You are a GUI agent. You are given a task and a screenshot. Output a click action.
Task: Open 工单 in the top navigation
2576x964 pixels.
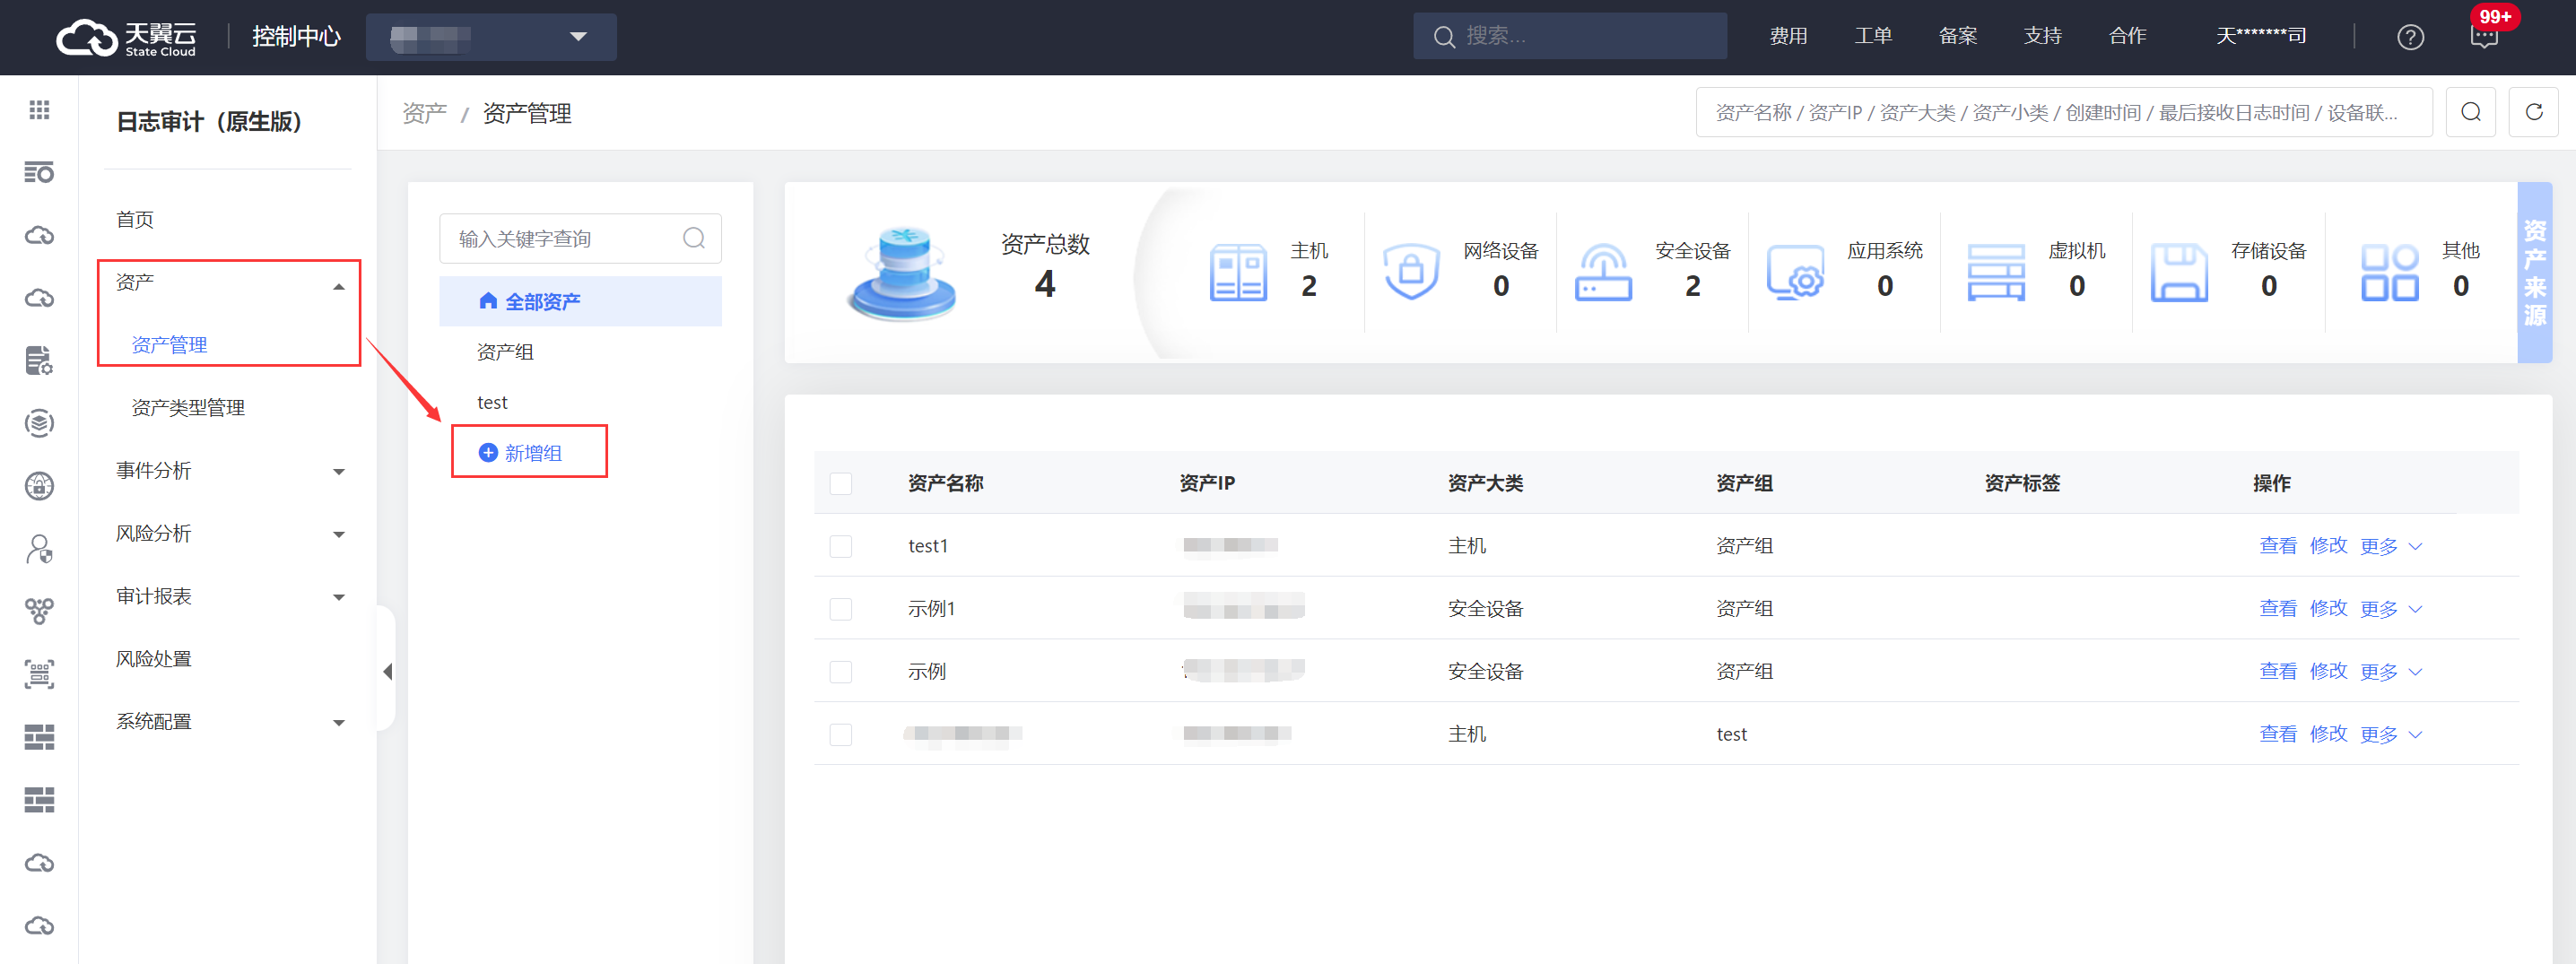(x=1873, y=36)
